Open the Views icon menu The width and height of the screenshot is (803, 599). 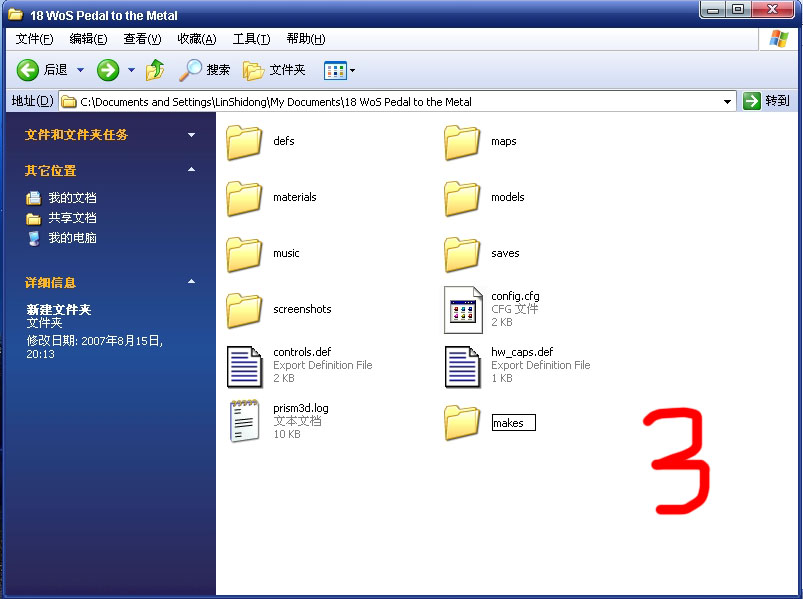[335, 71]
